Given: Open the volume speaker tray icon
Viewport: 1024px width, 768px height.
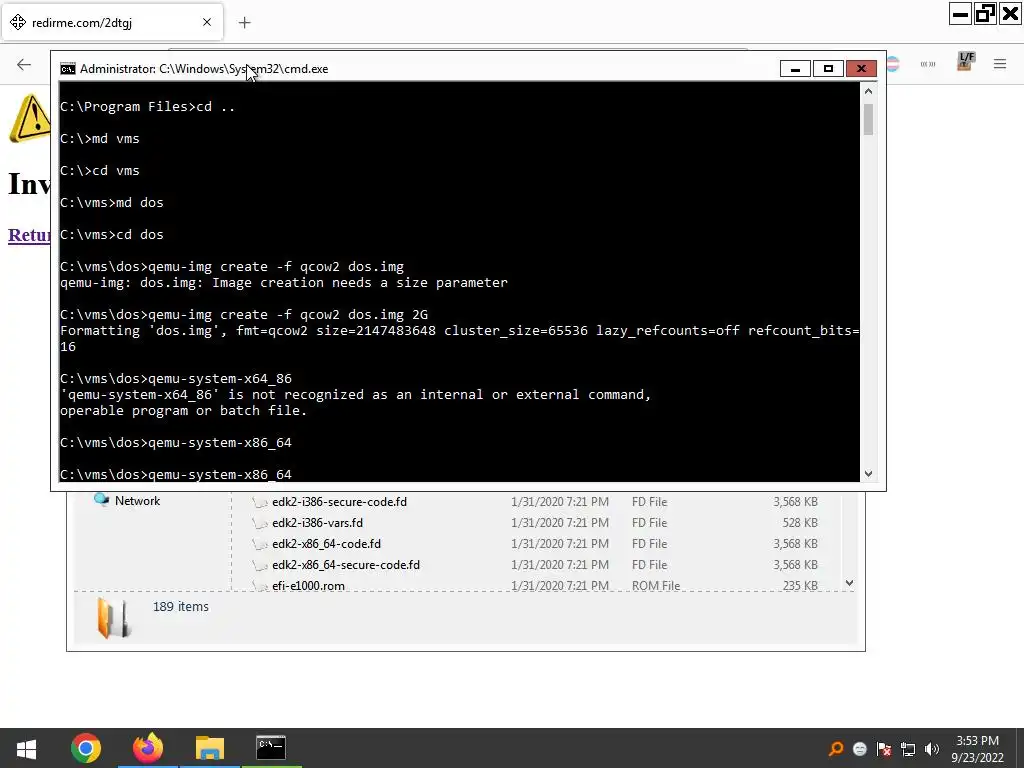Looking at the screenshot, I should point(932,749).
